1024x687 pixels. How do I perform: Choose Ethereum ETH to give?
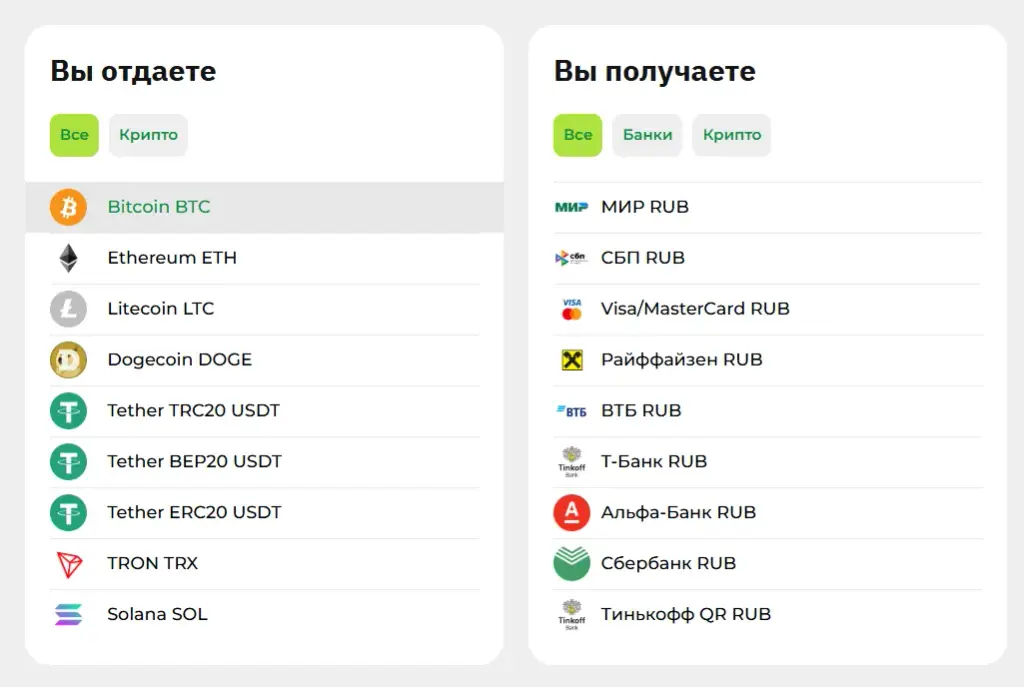(x=264, y=258)
